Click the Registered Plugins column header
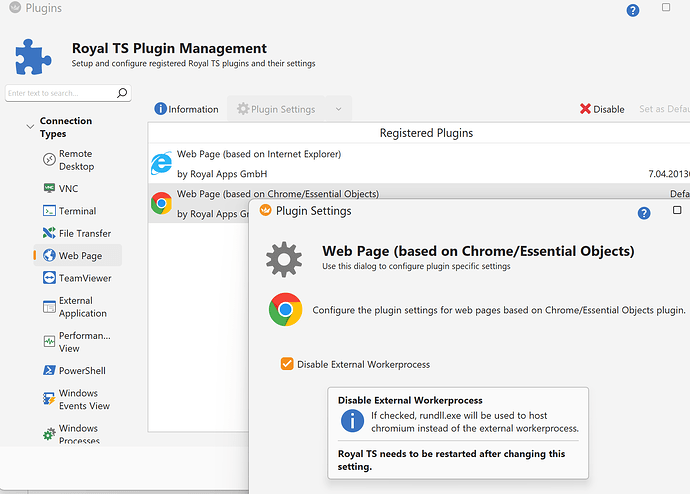 [x=426, y=133]
